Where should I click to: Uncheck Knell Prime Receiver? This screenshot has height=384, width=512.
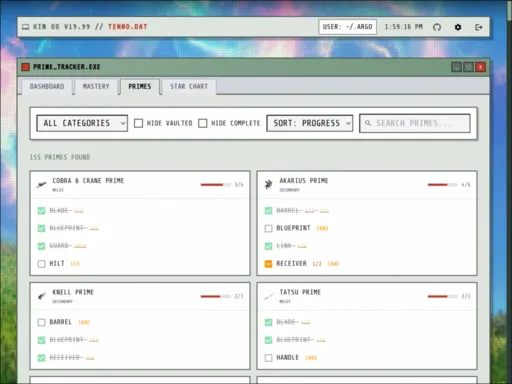click(x=41, y=358)
